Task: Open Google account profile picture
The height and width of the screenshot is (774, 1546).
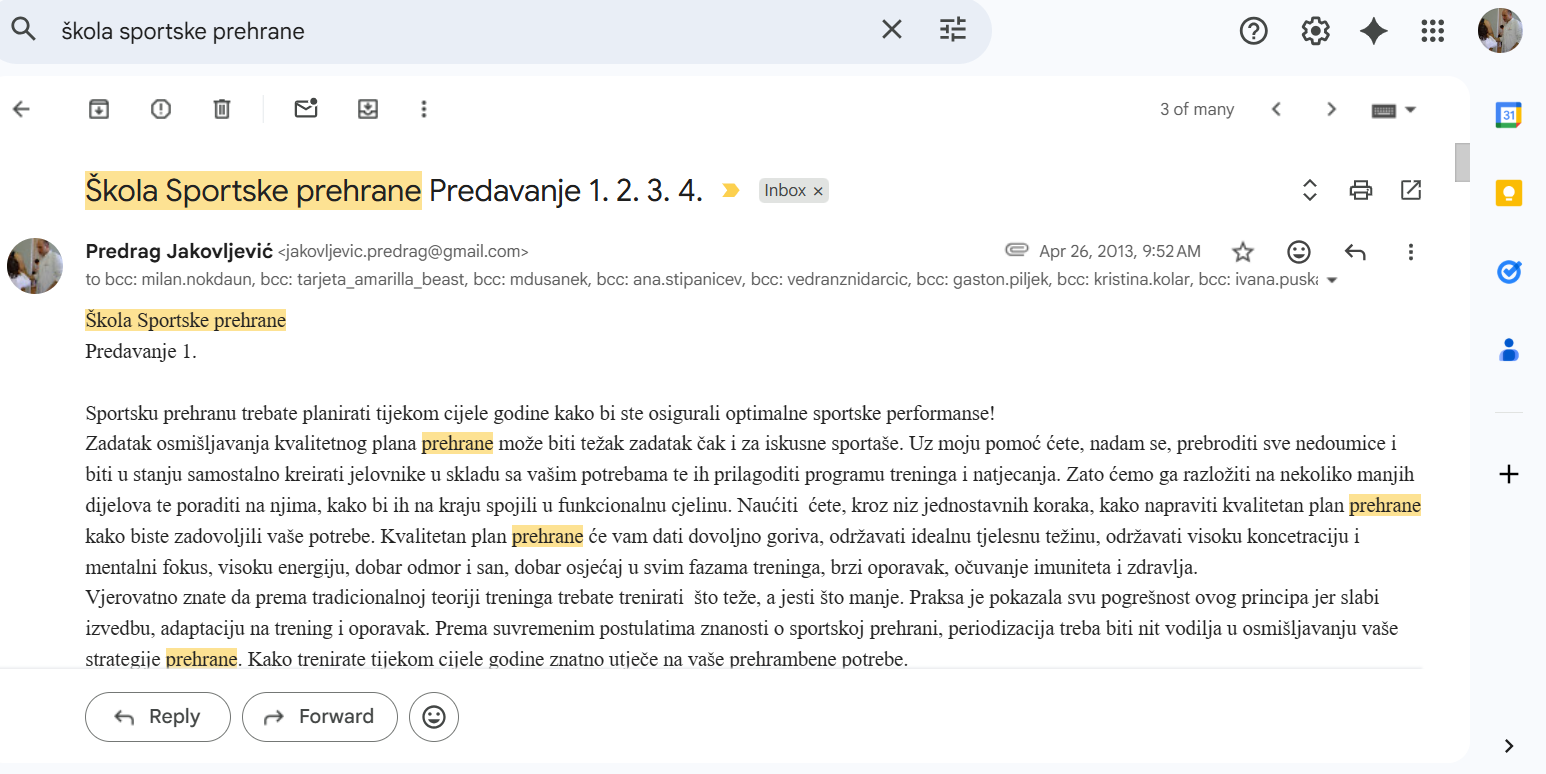Action: coord(1500,31)
